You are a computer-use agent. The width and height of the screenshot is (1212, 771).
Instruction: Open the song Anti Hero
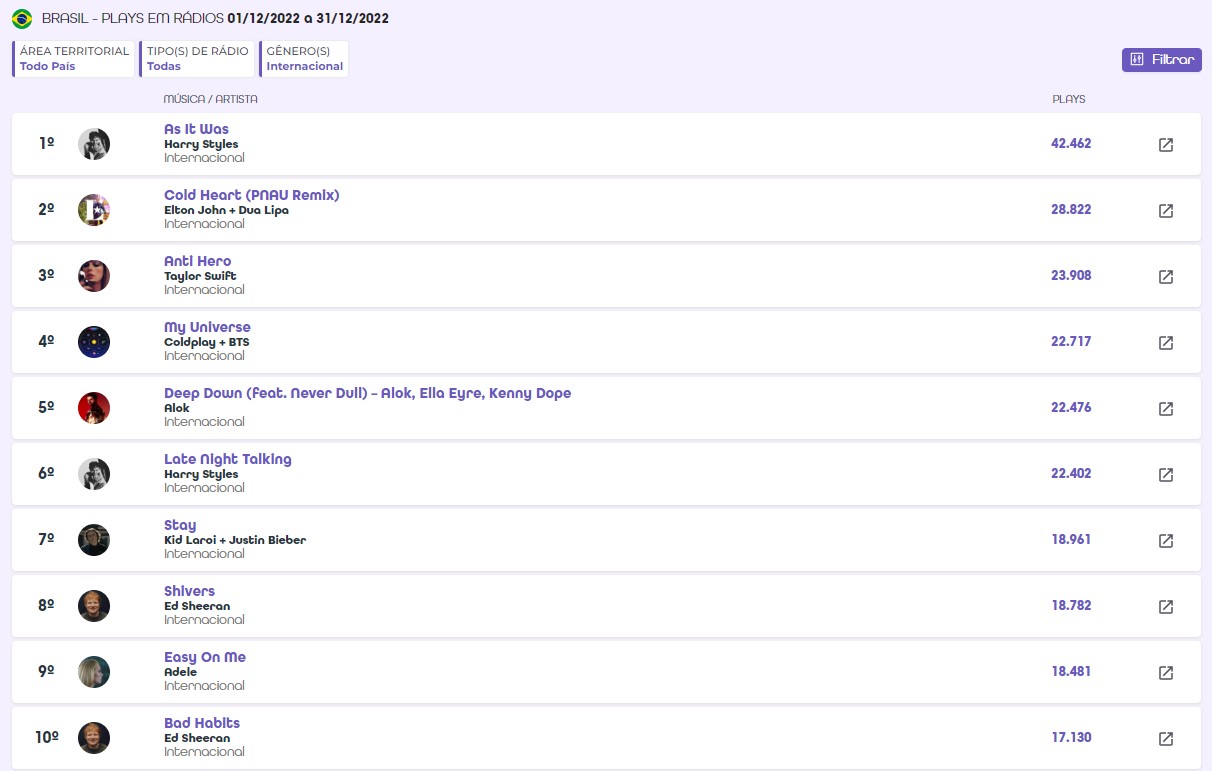click(198, 261)
